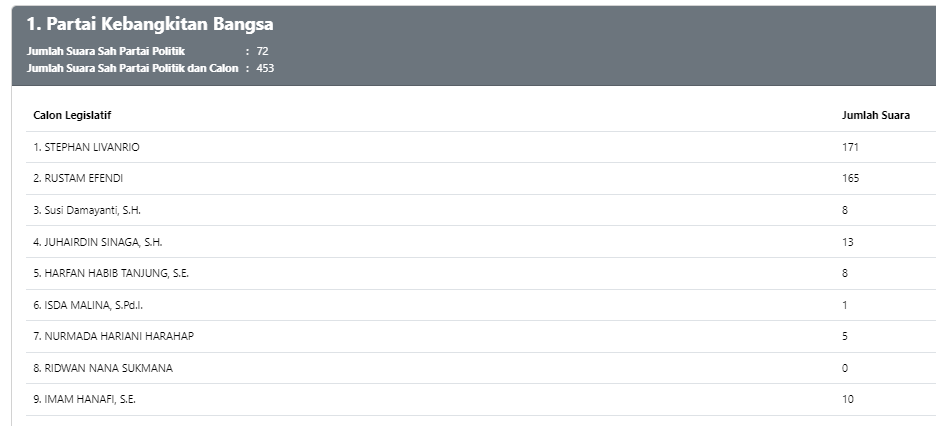The width and height of the screenshot is (936, 426).
Task: Click the combined vote total 453
Action: coord(265,69)
